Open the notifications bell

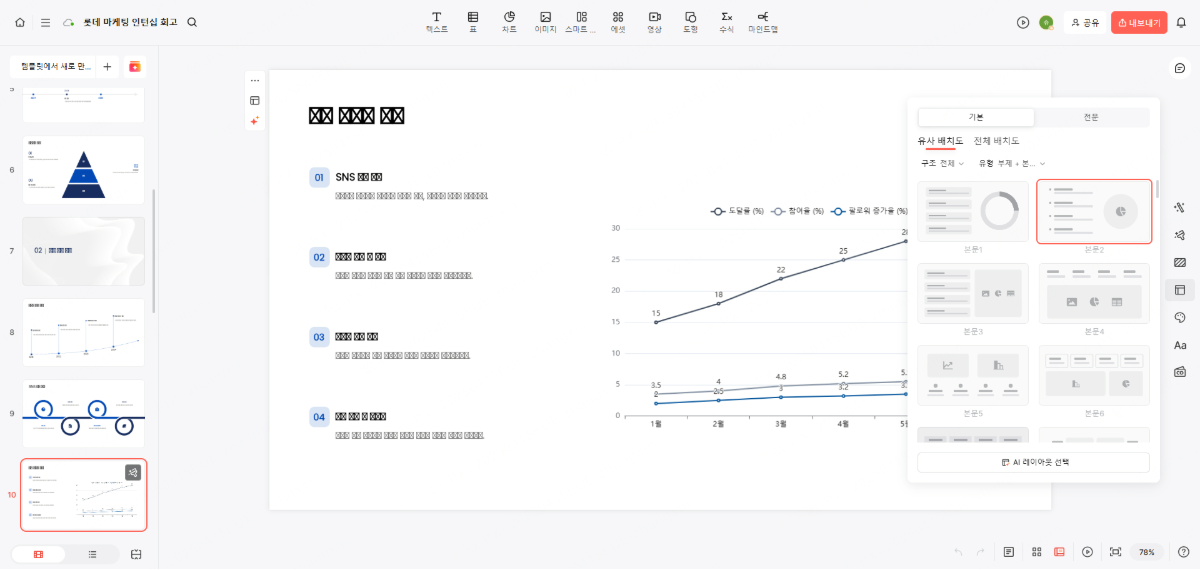(x=1181, y=22)
